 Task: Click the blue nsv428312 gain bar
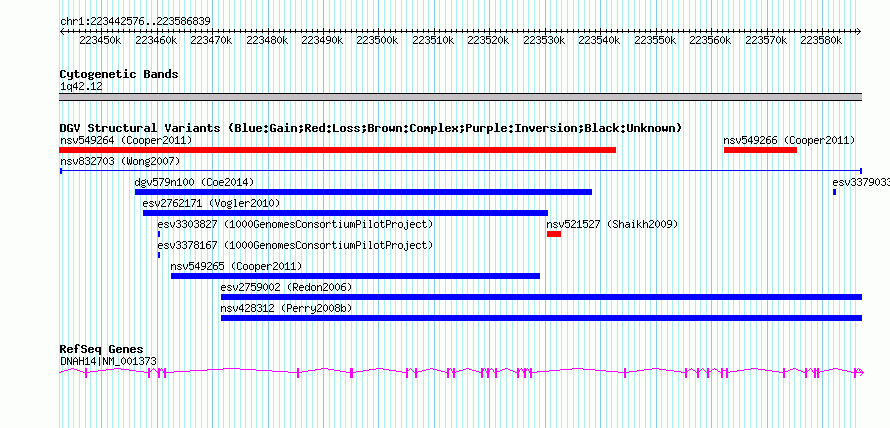(541, 318)
